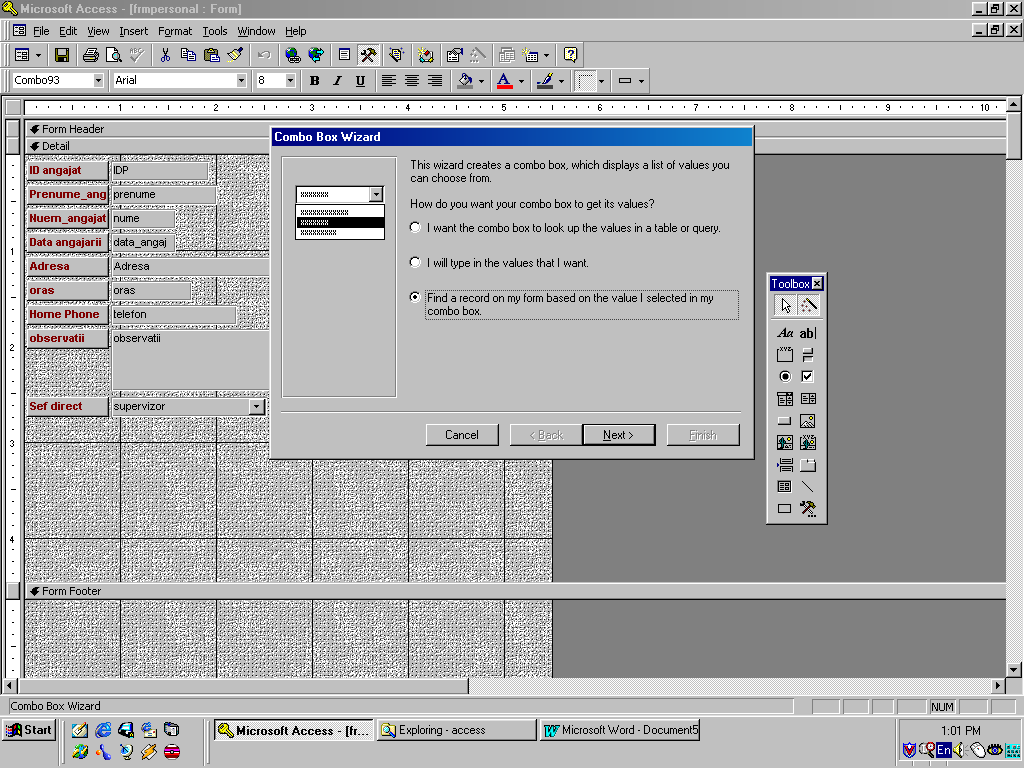Open the Tools menu
Viewport: 1024px width, 768px height.
[214, 31]
